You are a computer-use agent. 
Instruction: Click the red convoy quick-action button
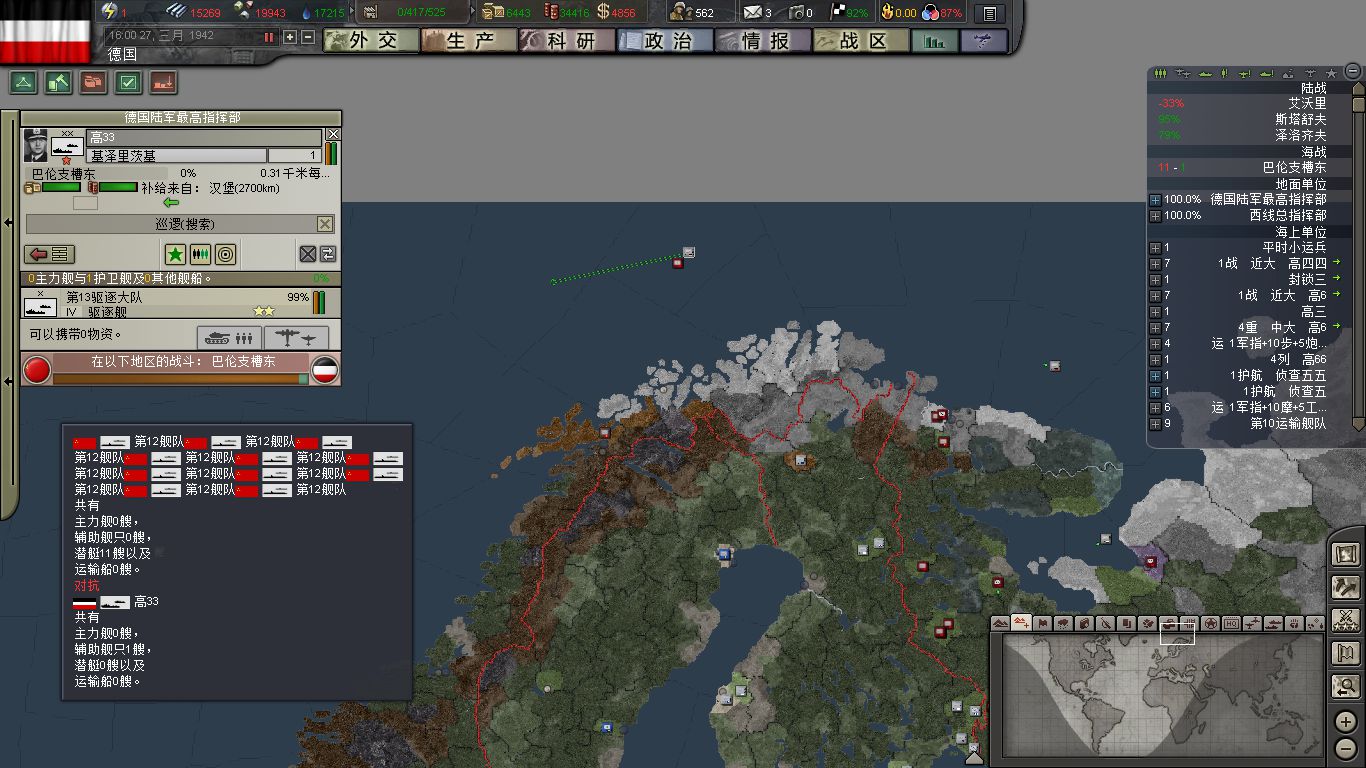coord(93,82)
